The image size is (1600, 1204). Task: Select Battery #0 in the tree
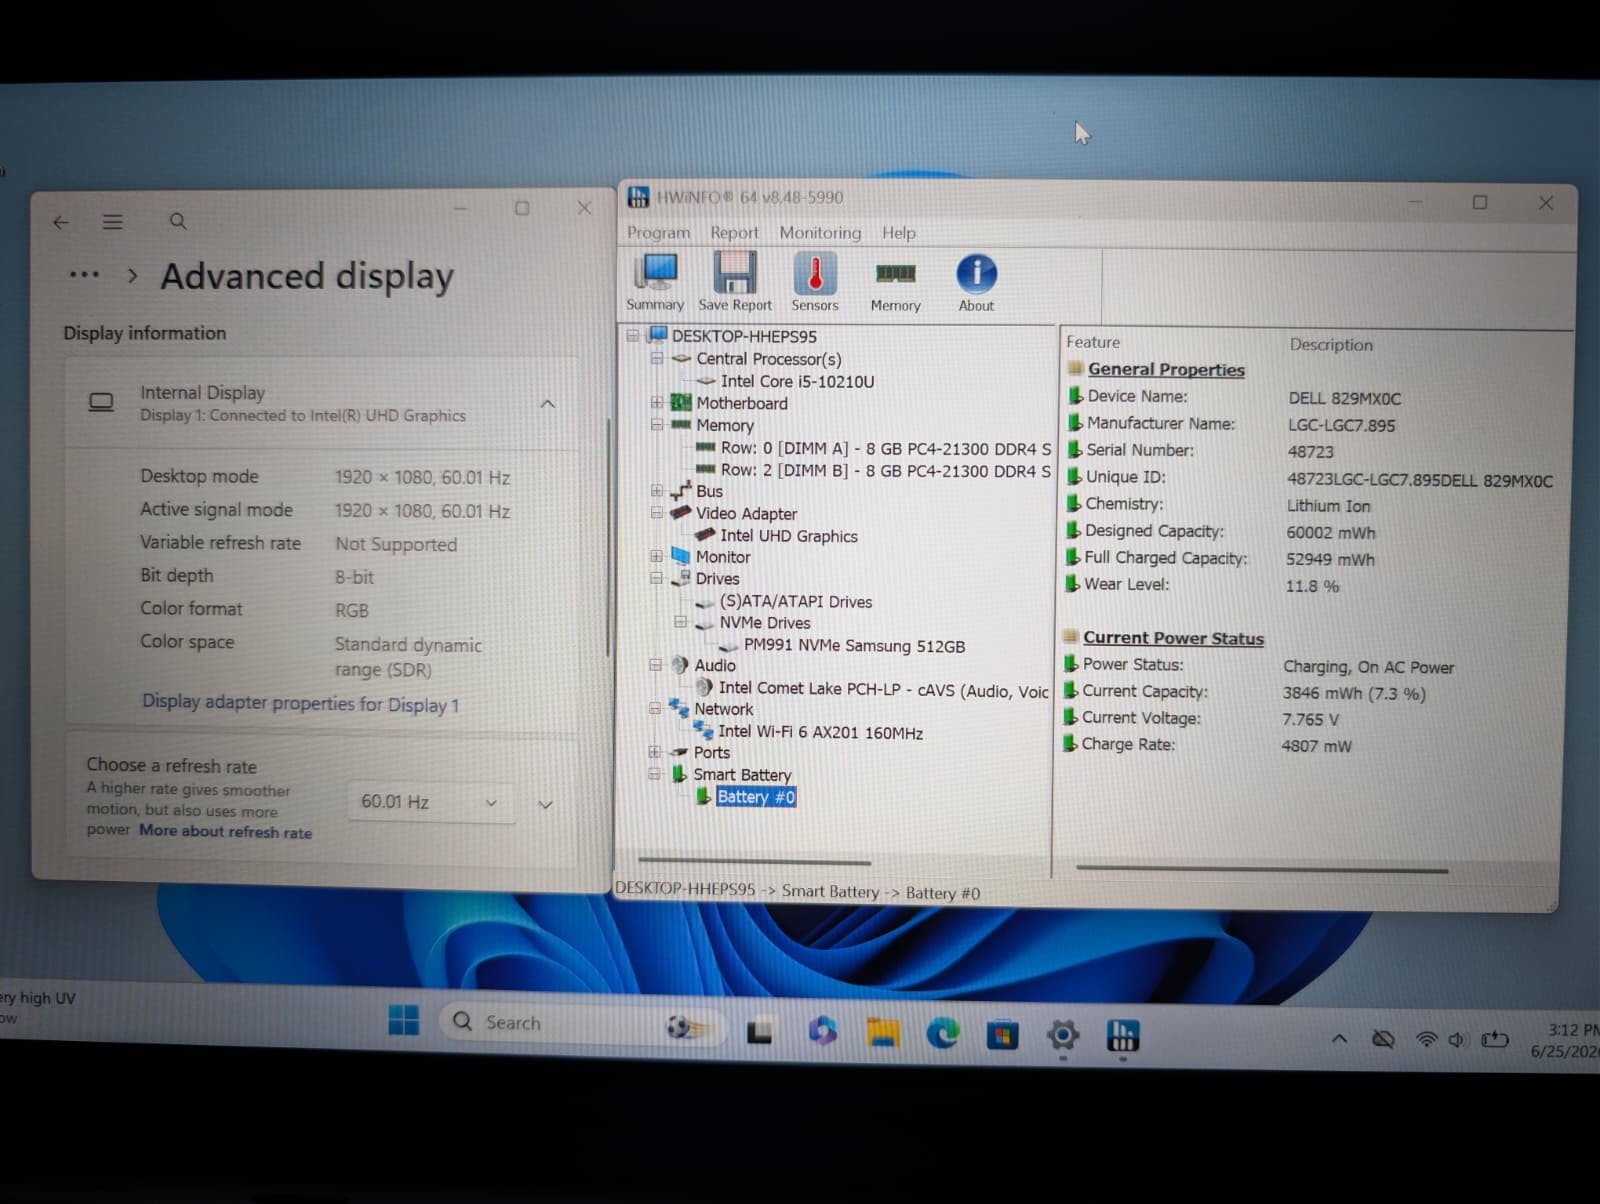pyautogui.click(x=756, y=797)
